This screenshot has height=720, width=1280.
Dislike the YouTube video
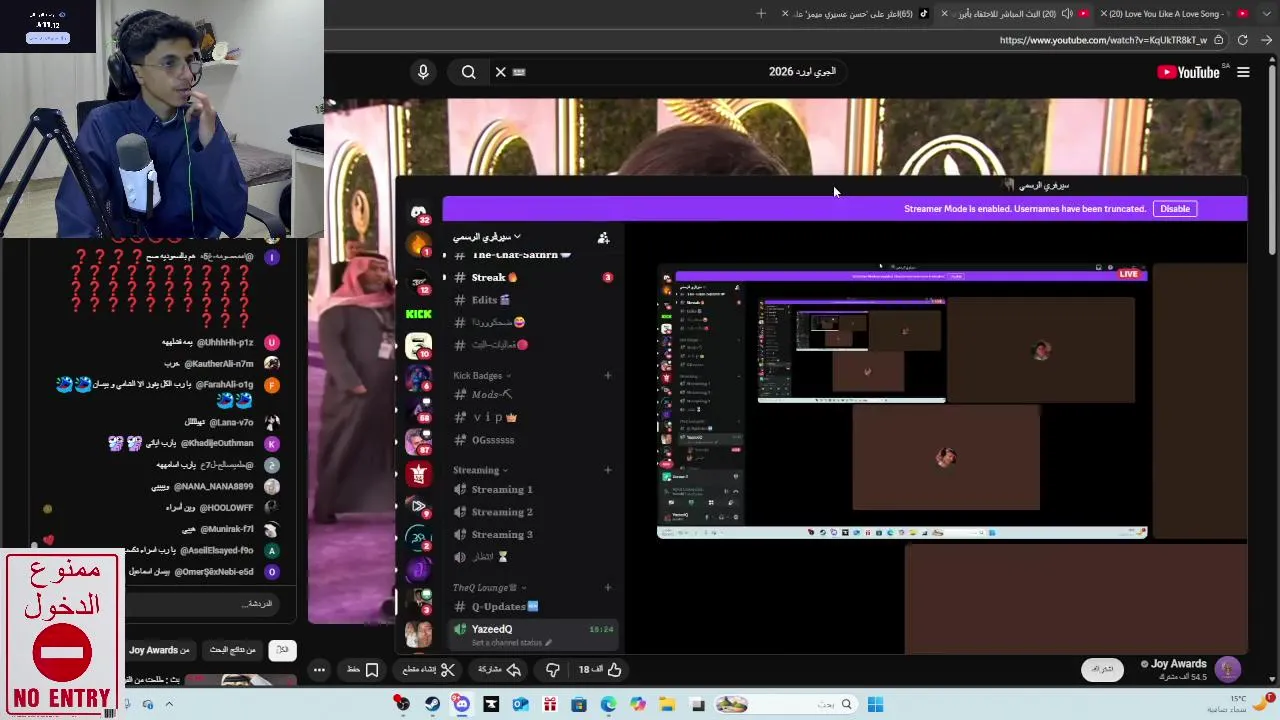(x=552, y=670)
